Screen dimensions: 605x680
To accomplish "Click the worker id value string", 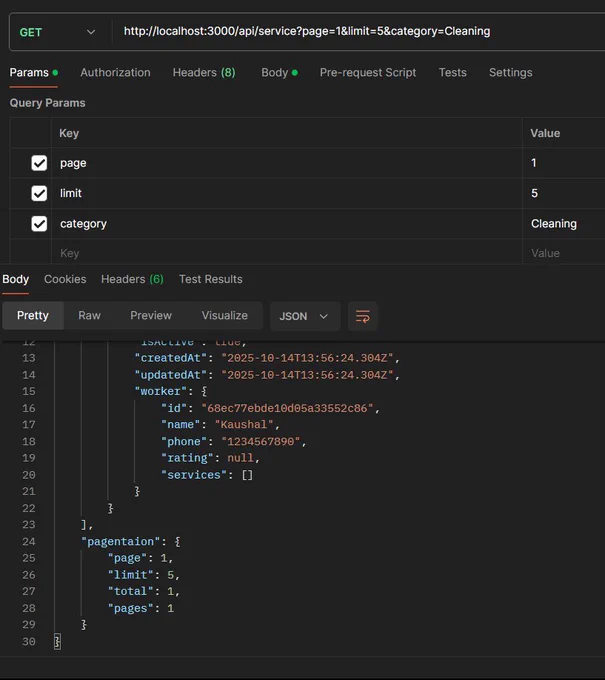I will (x=287, y=408).
